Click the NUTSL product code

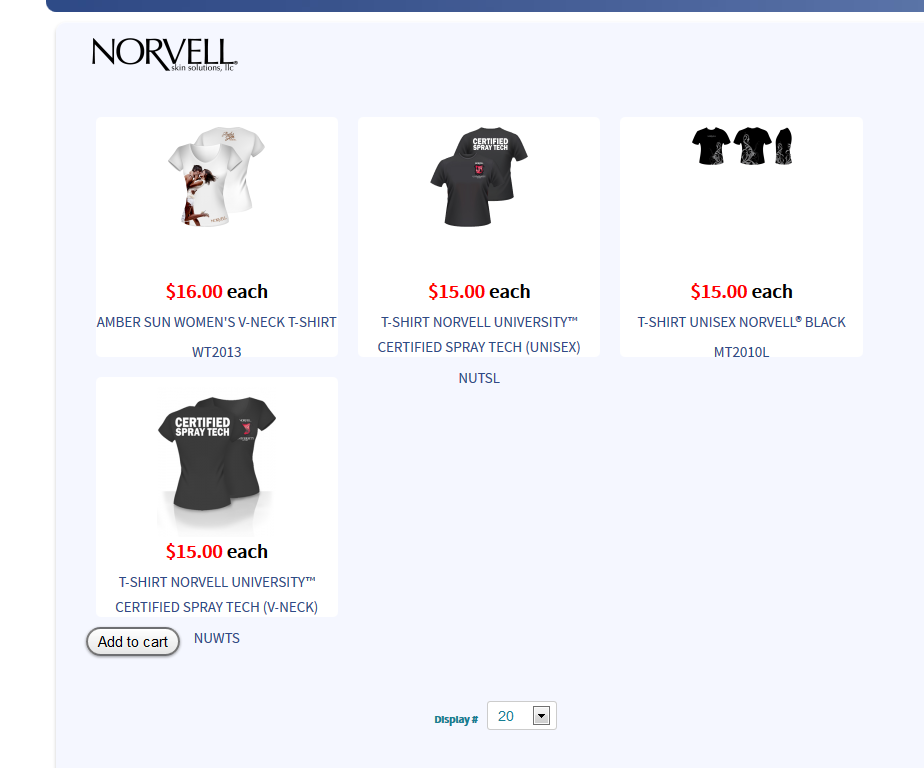[478, 378]
